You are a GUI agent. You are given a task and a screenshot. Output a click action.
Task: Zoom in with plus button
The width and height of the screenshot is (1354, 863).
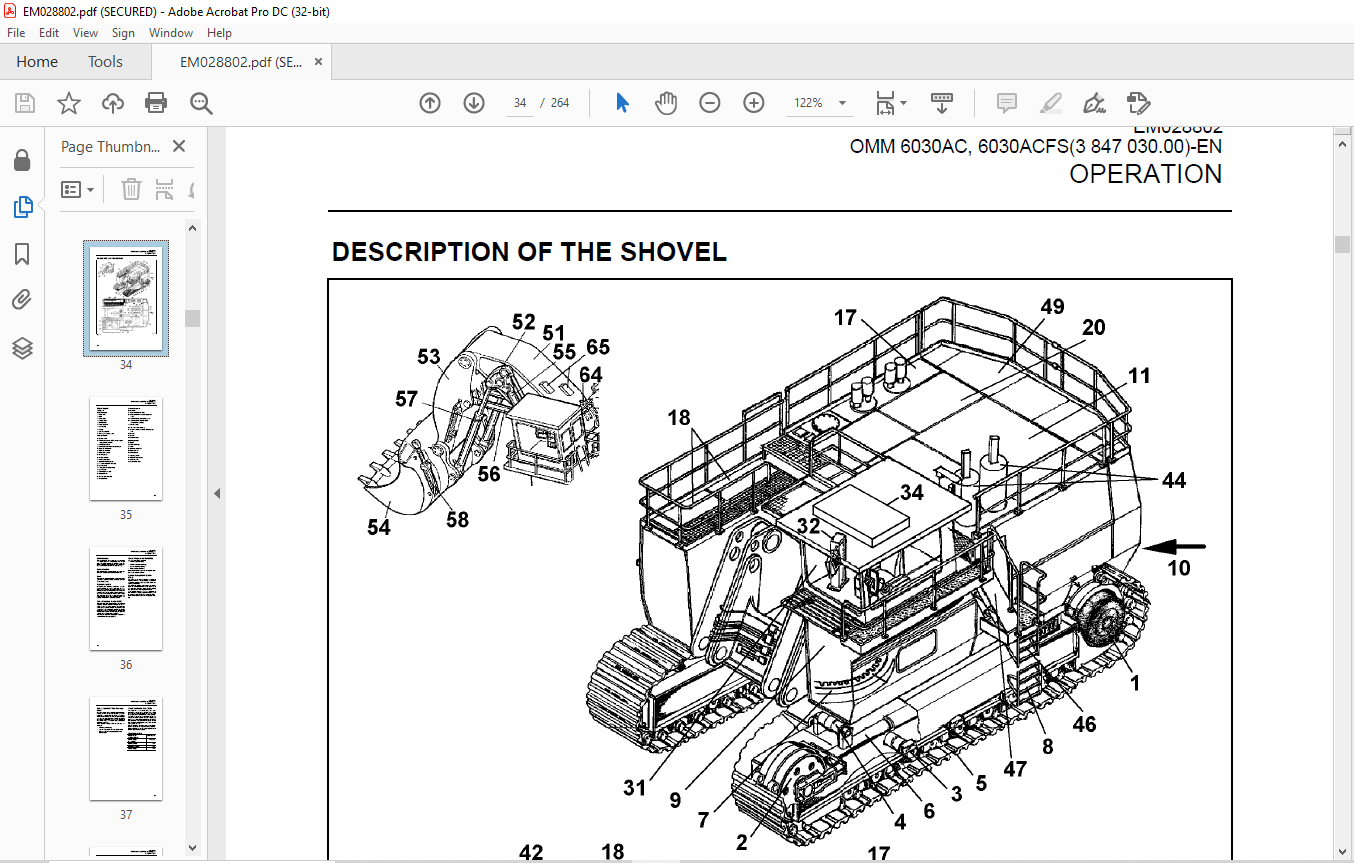(x=754, y=103)
